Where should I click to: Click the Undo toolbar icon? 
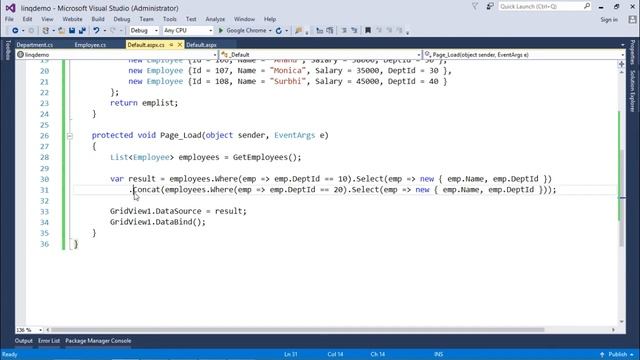(x=96, y=31)
